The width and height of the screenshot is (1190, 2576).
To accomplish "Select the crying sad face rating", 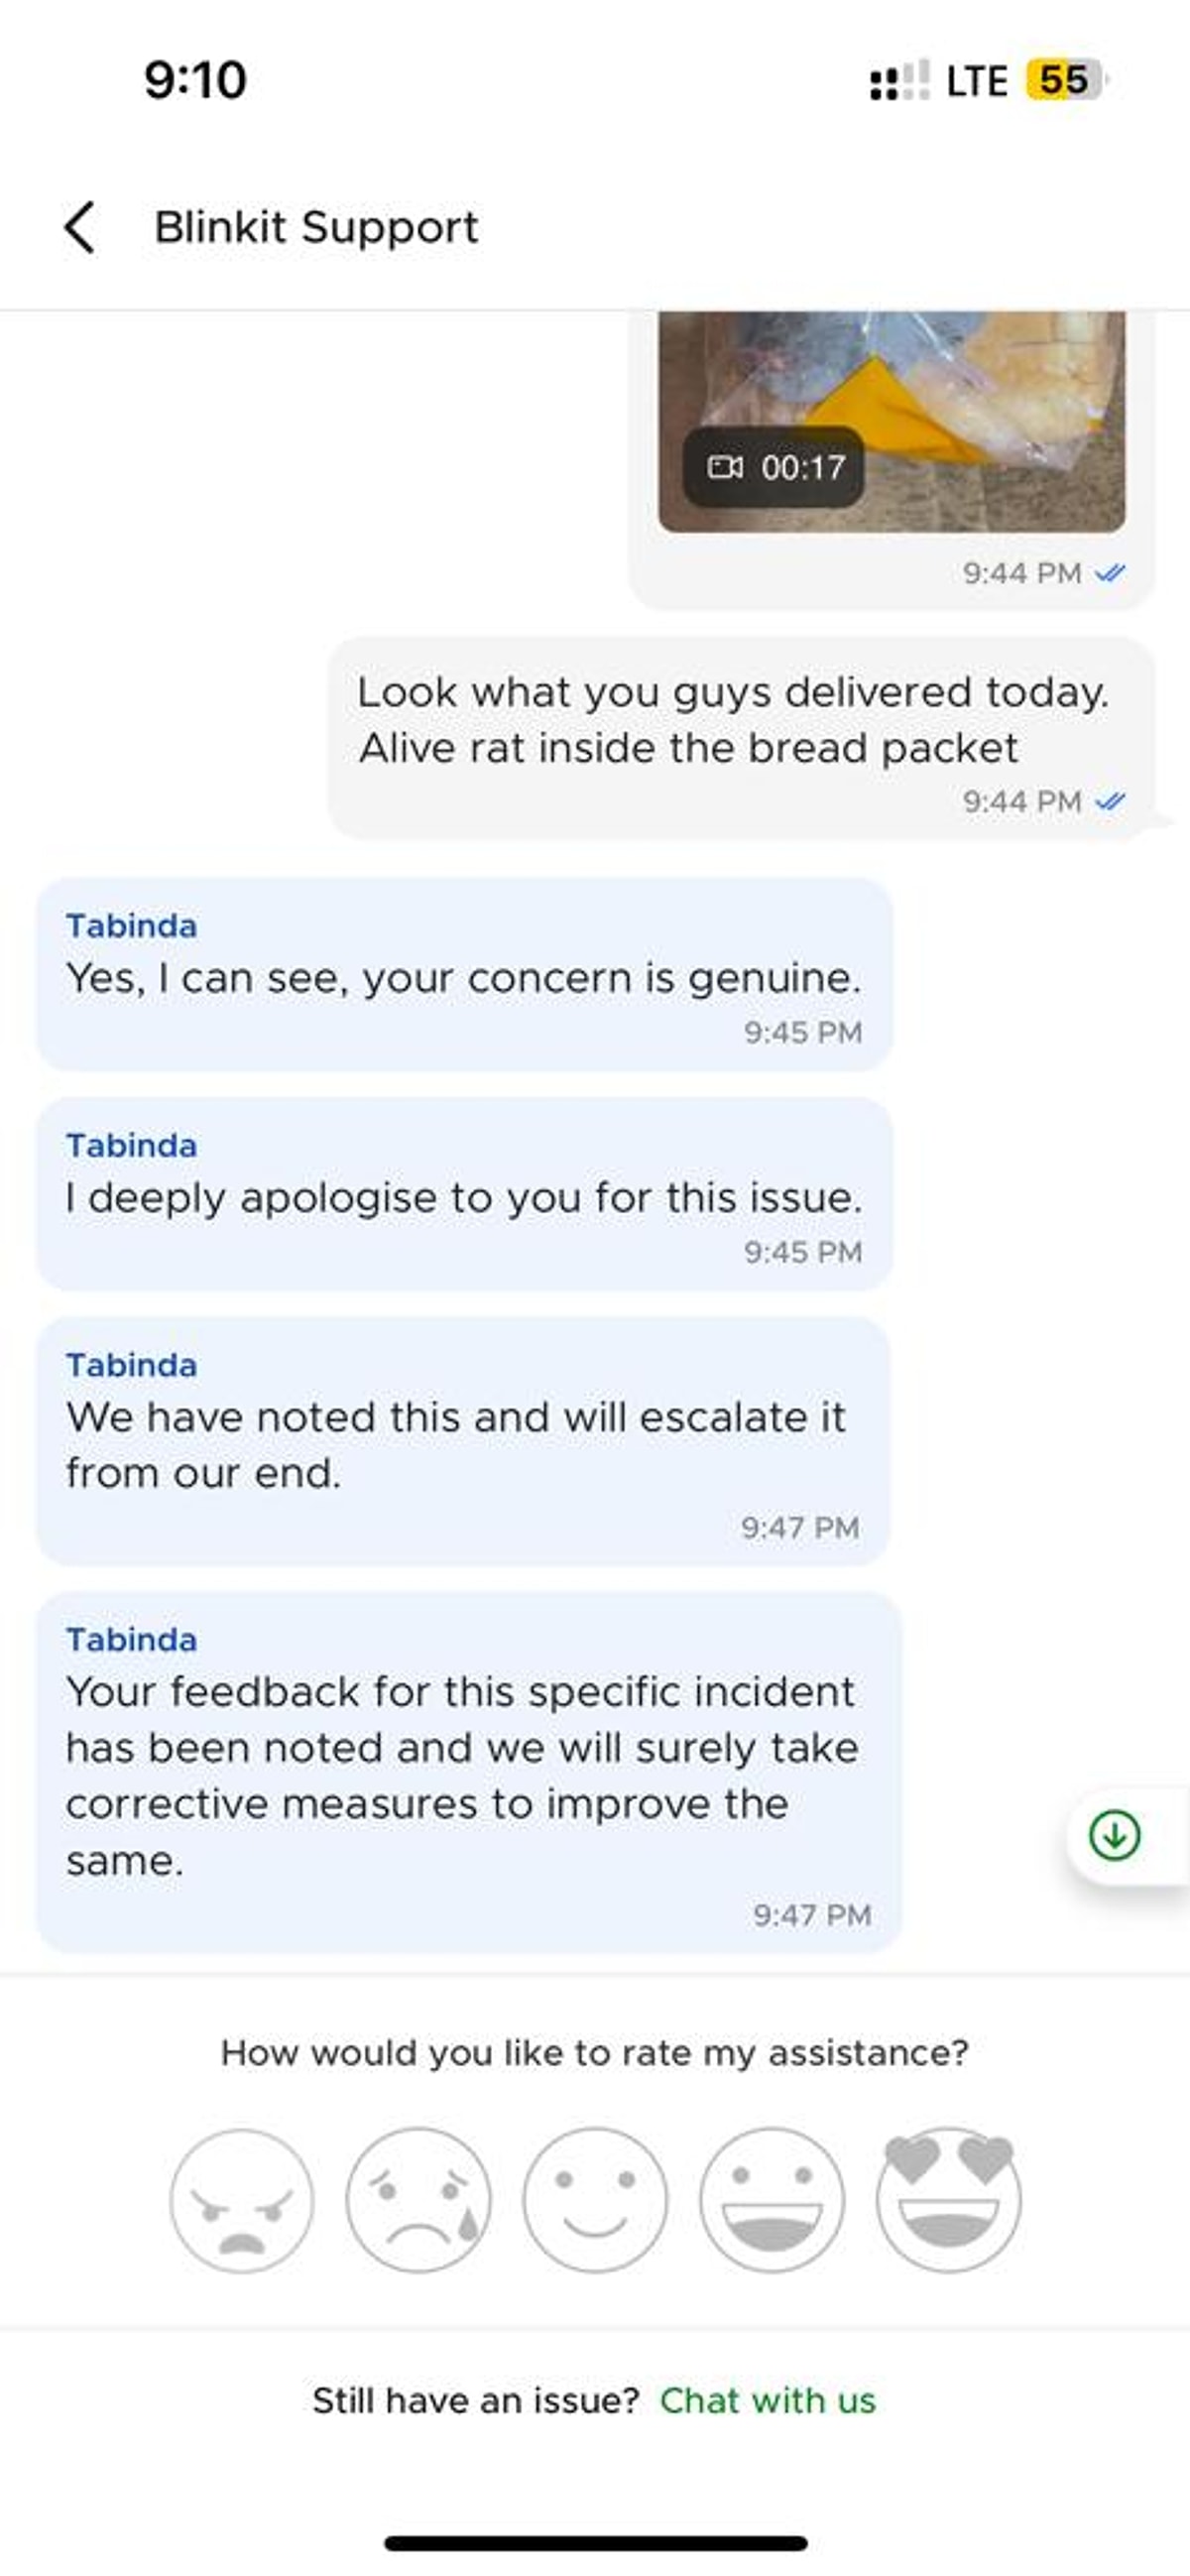I will [x=418, y=2200].
